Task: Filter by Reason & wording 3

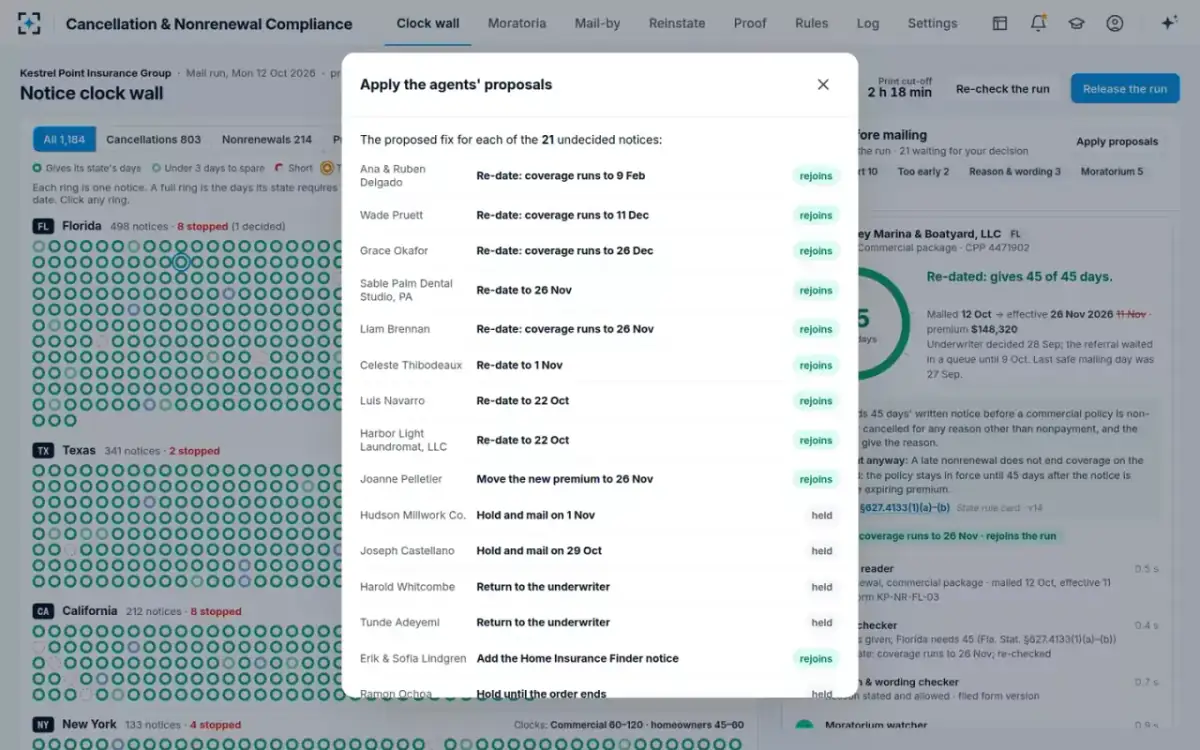Action: point(1015,172)
